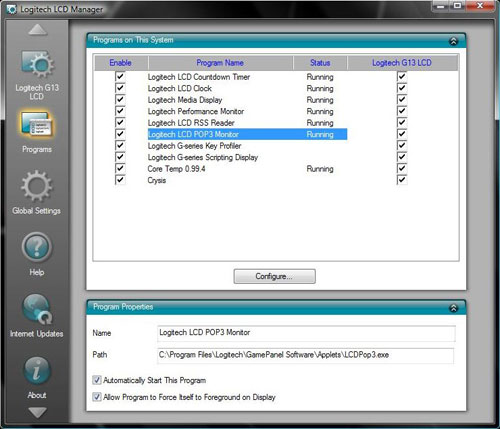Viewport: 500px width, 429px height.
Task: Toggle Enable checkbox for Logitech LCD Countdown Timer
Action: 120,77
